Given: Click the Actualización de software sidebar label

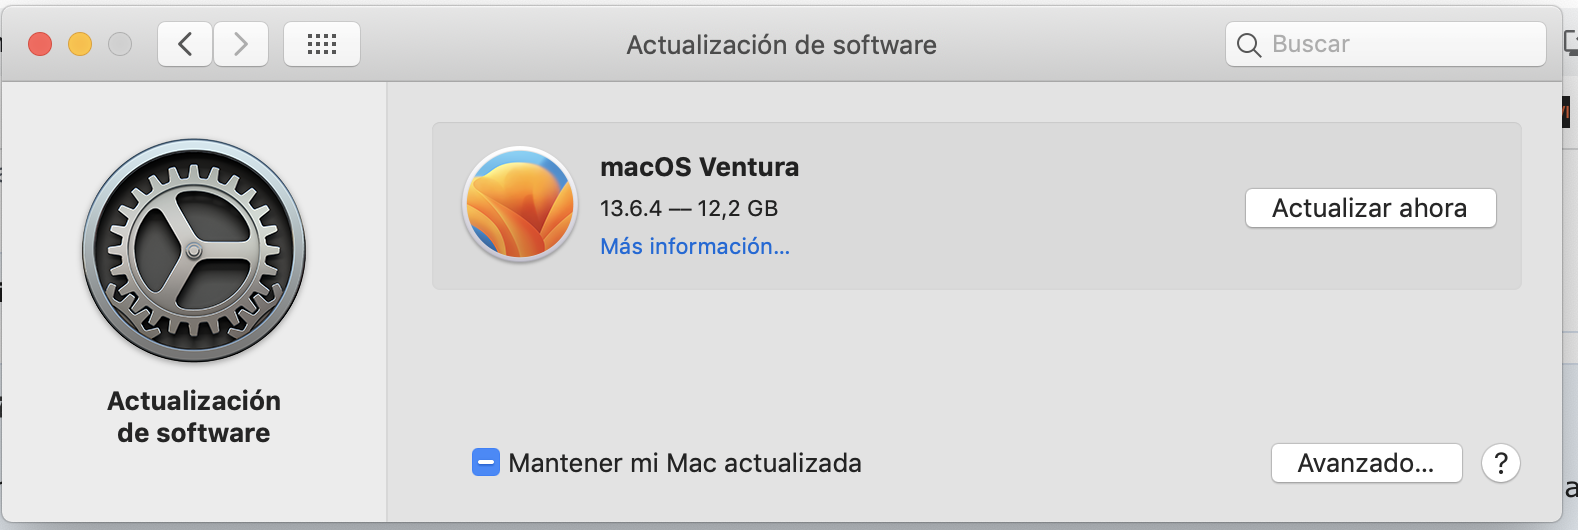Looking at the screenshot, I should tap(194, 417).
